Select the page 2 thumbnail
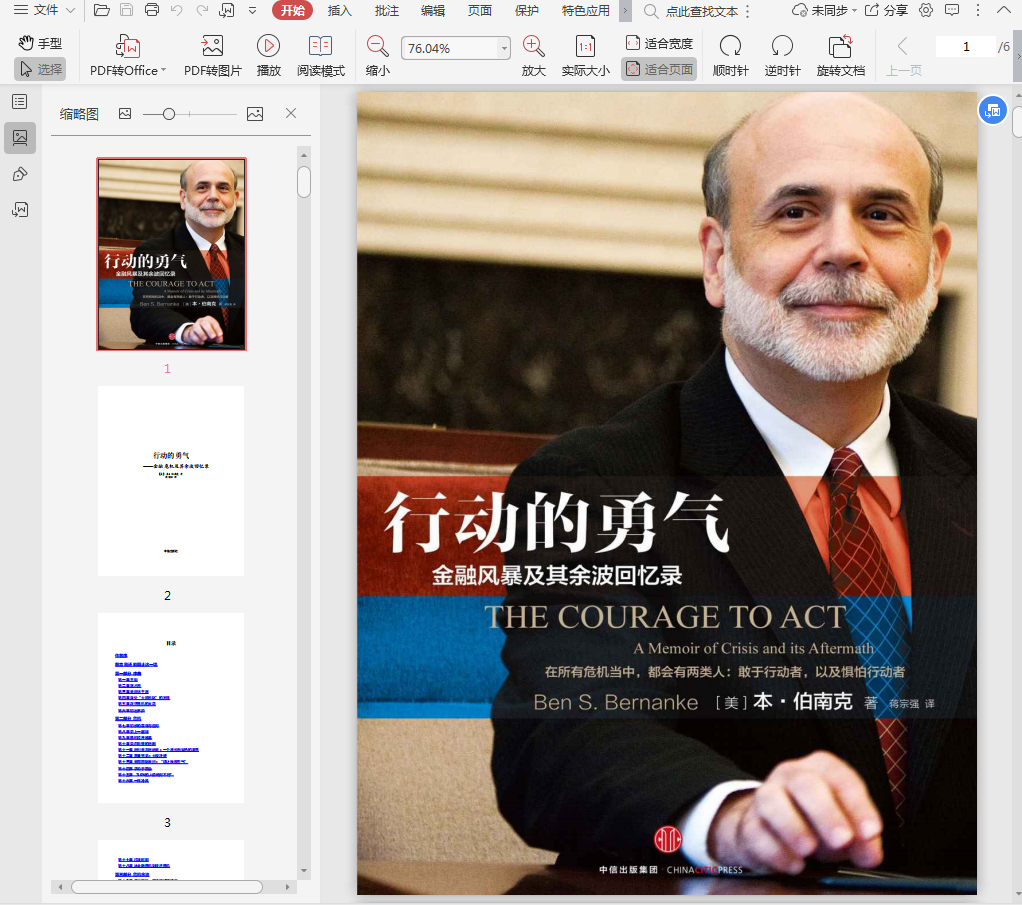 point(171,481)
